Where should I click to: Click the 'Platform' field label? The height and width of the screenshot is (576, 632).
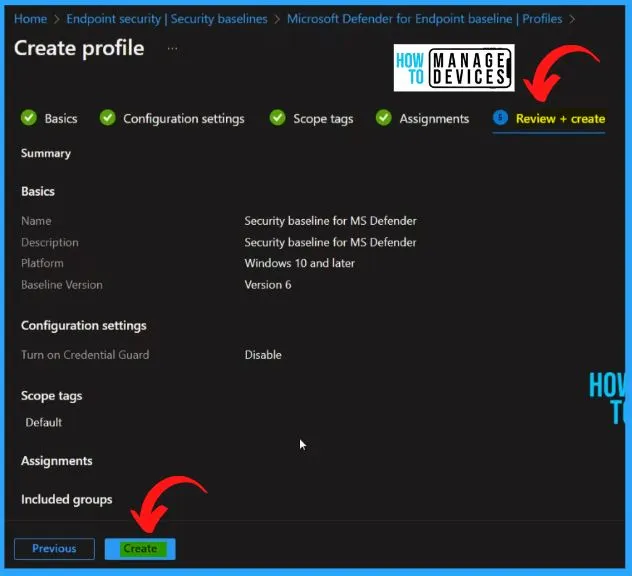[42, 263]
